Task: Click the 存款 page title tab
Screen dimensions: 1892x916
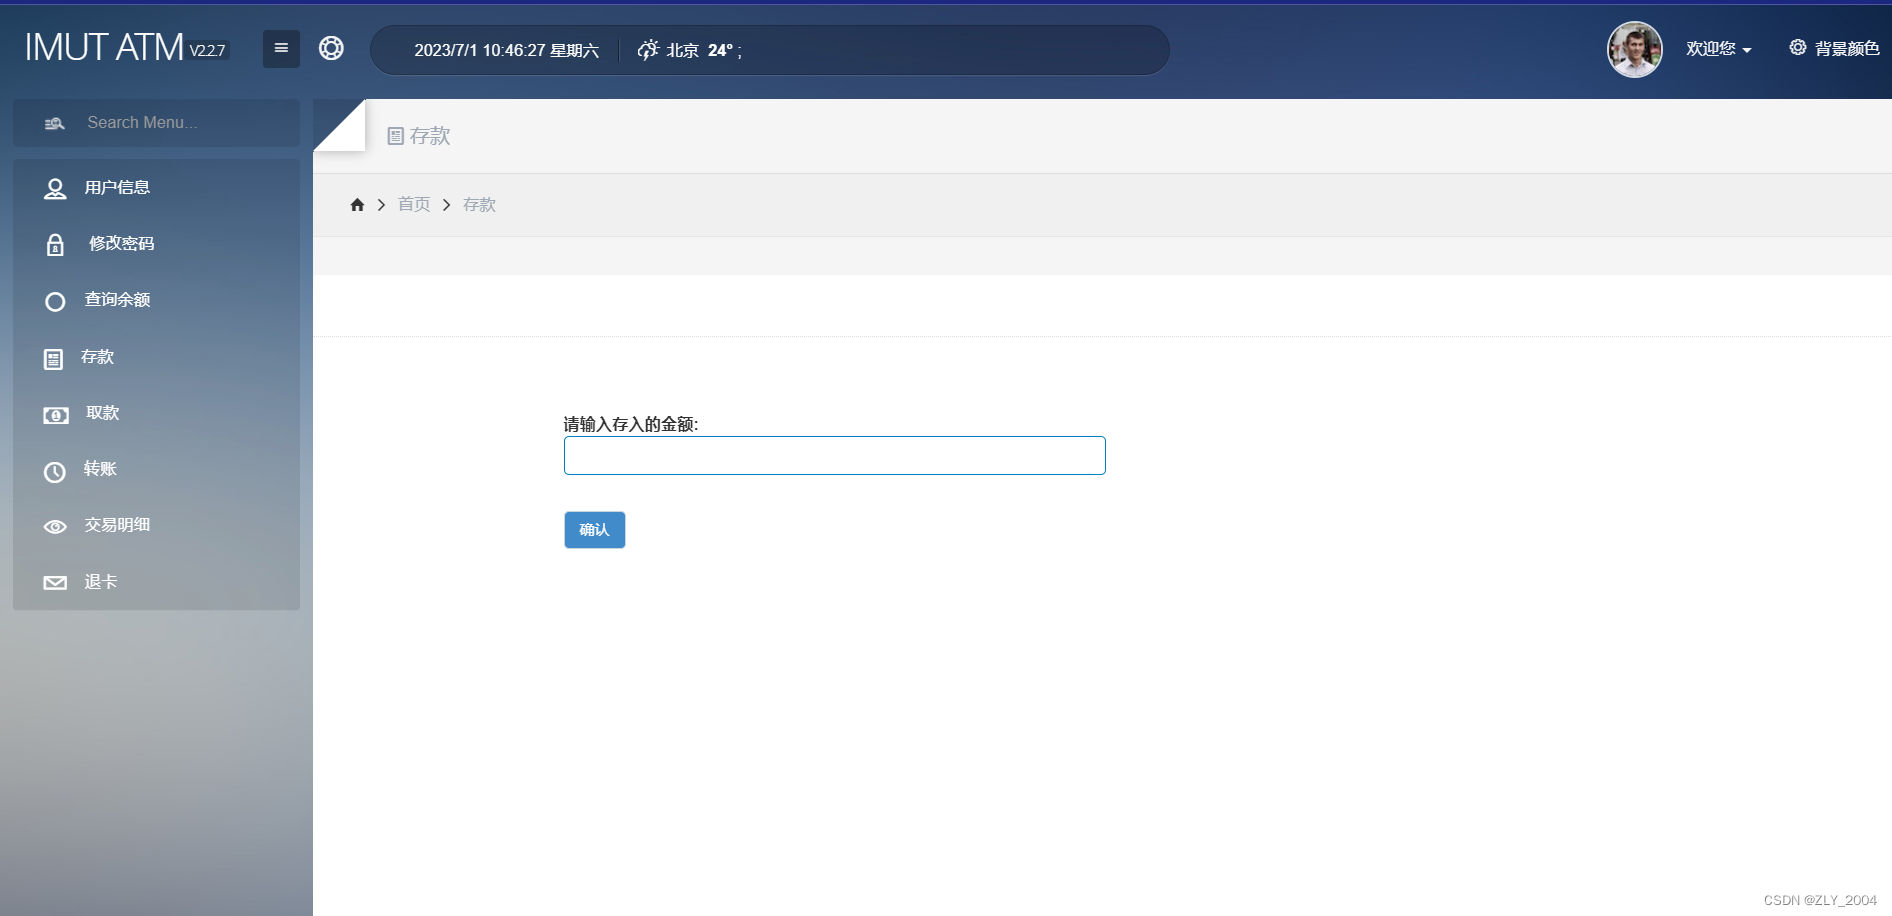Action: [x=418, y=136]
